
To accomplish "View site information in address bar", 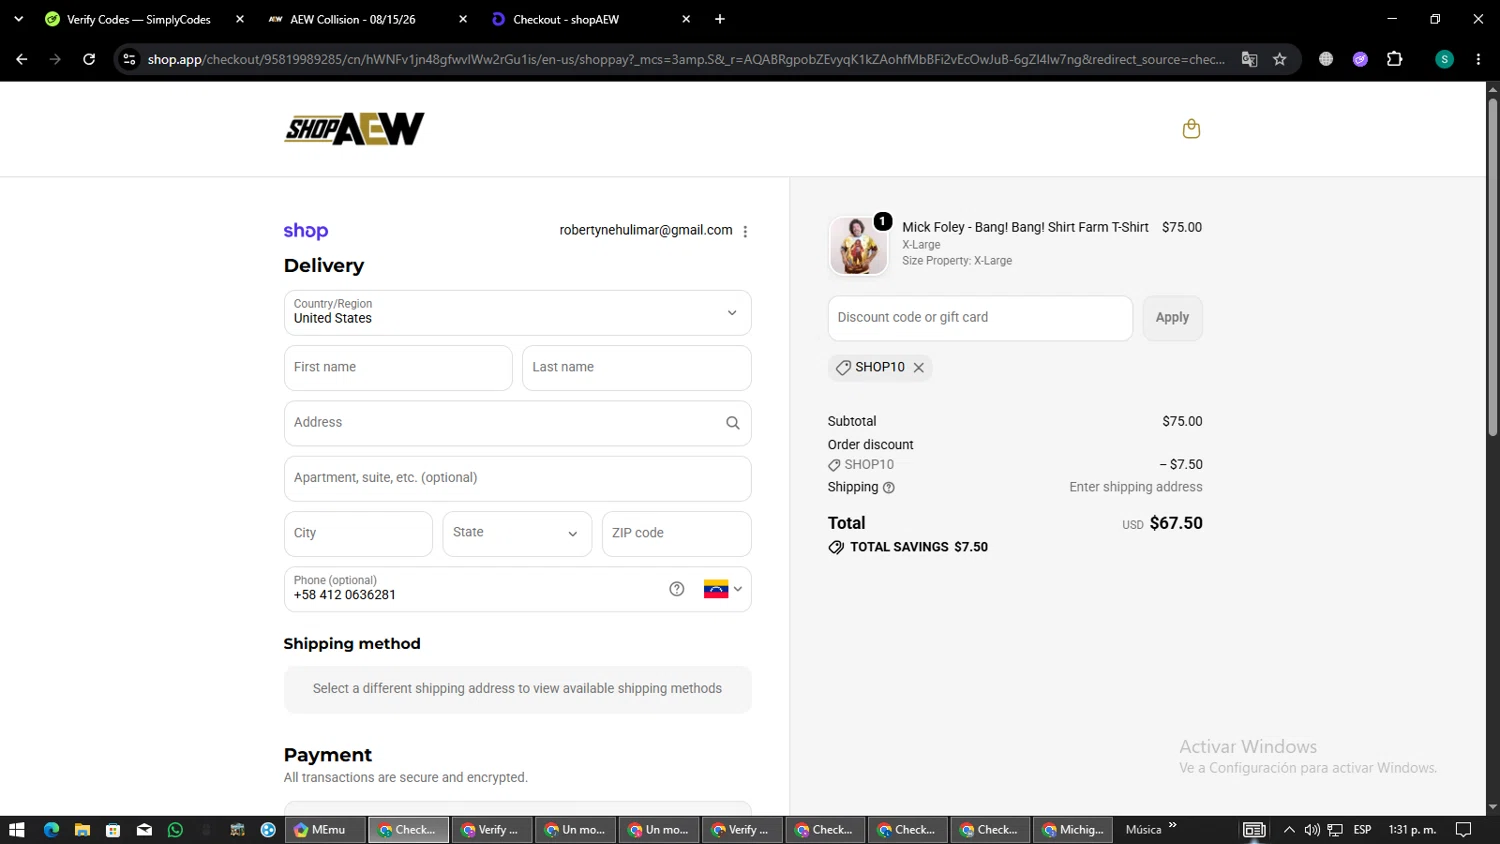I will [129, 59].
